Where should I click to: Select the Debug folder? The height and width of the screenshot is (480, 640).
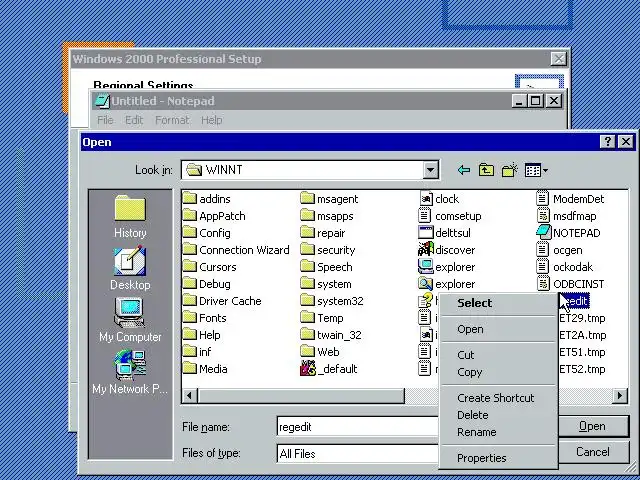pyautogui.click(x=207, y=284)
